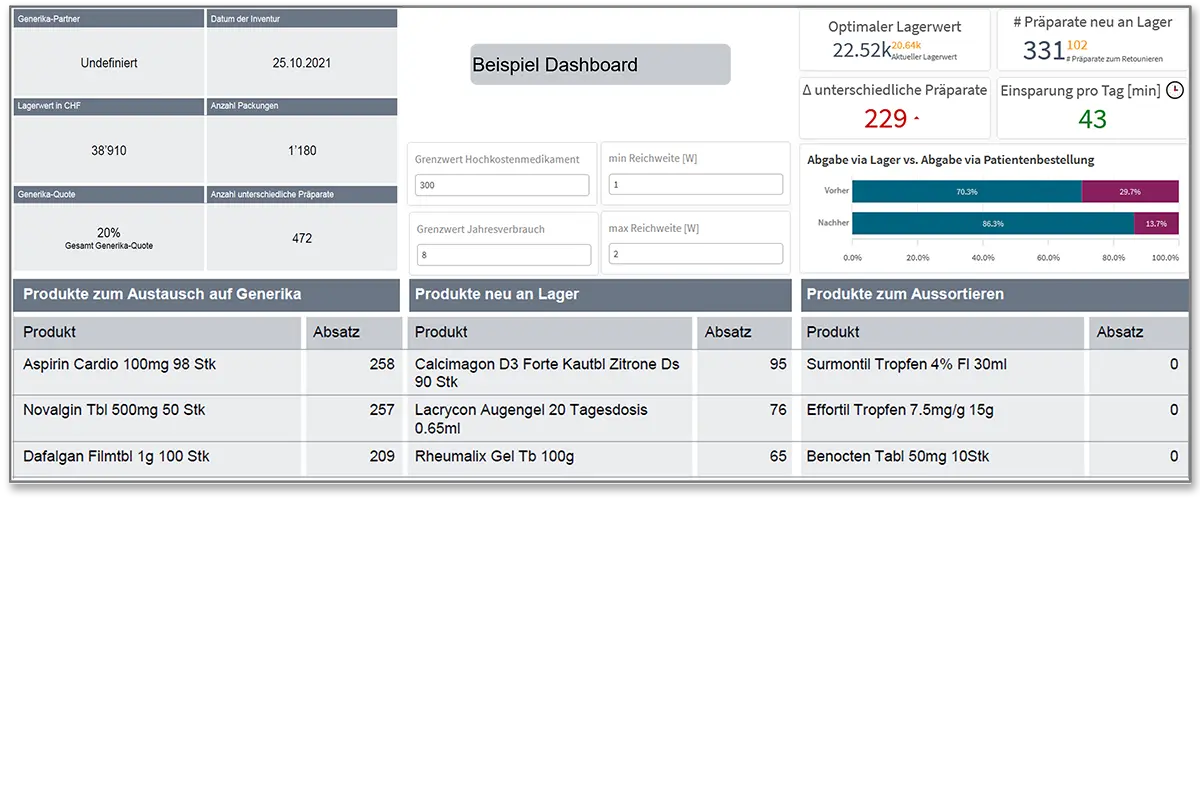This screenshot has width=1200, height=800.
Task: Click the Optimaler Lagerwert 22.52k value
Action: [x=861, y=50]
